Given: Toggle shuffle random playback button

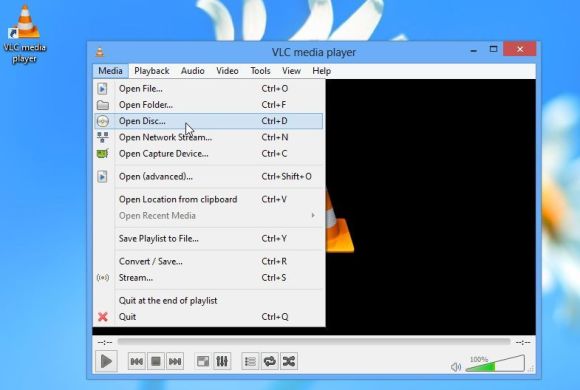Looking at the screenshot, I should tap(289, 361).
